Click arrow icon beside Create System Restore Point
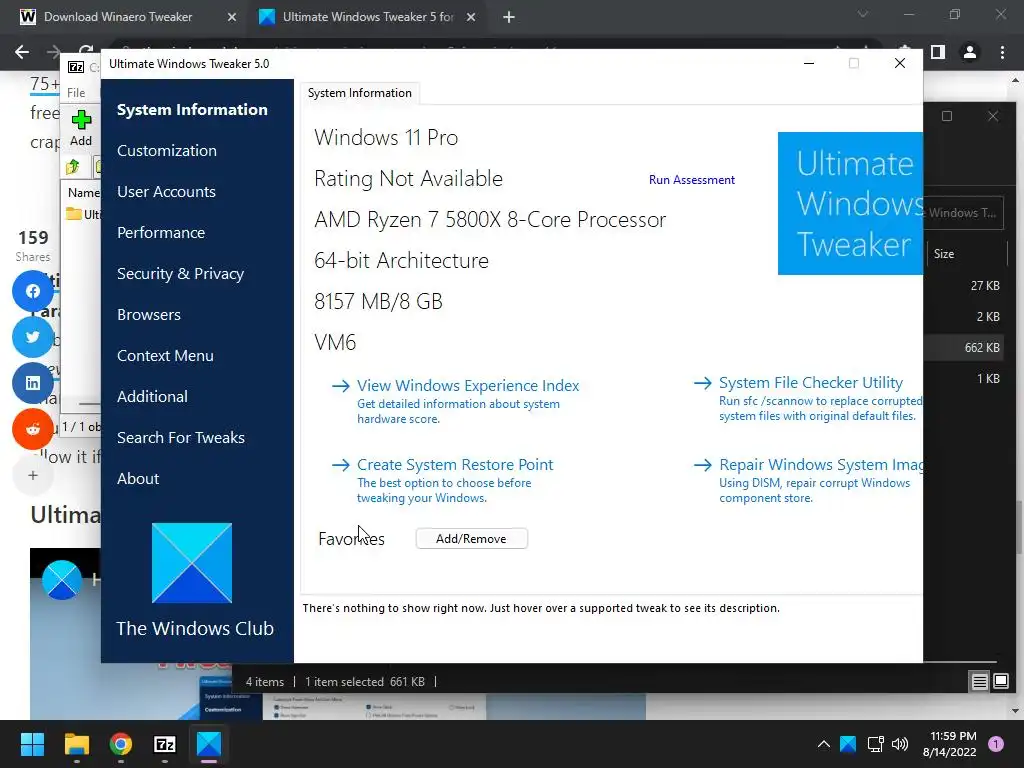 tap(341, 465)
